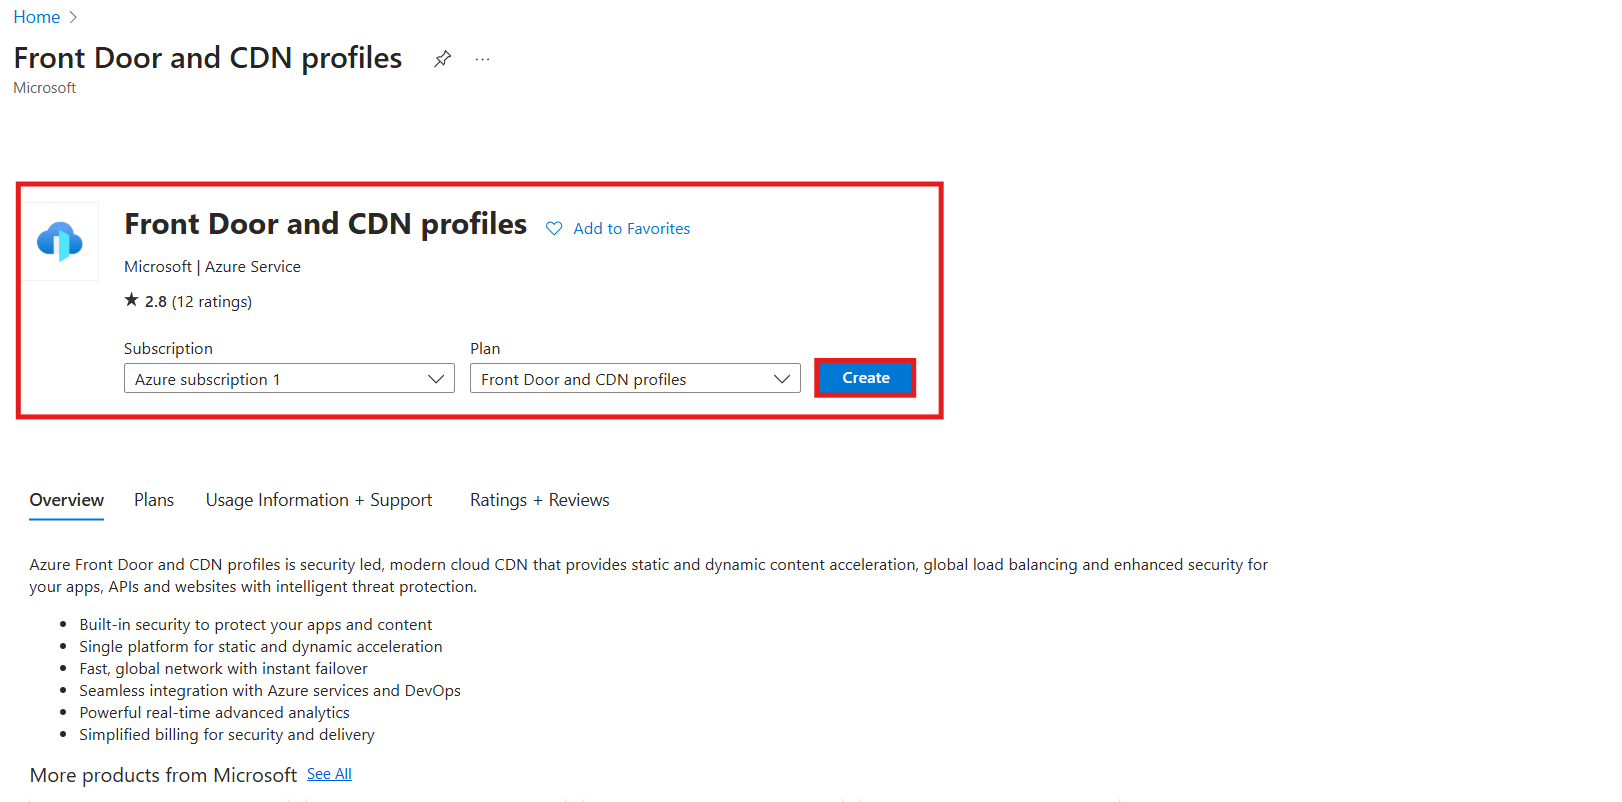Expand the Subscription selection dropdown
This screenshot has width=1622, height=802.
[x=289, y=378]
